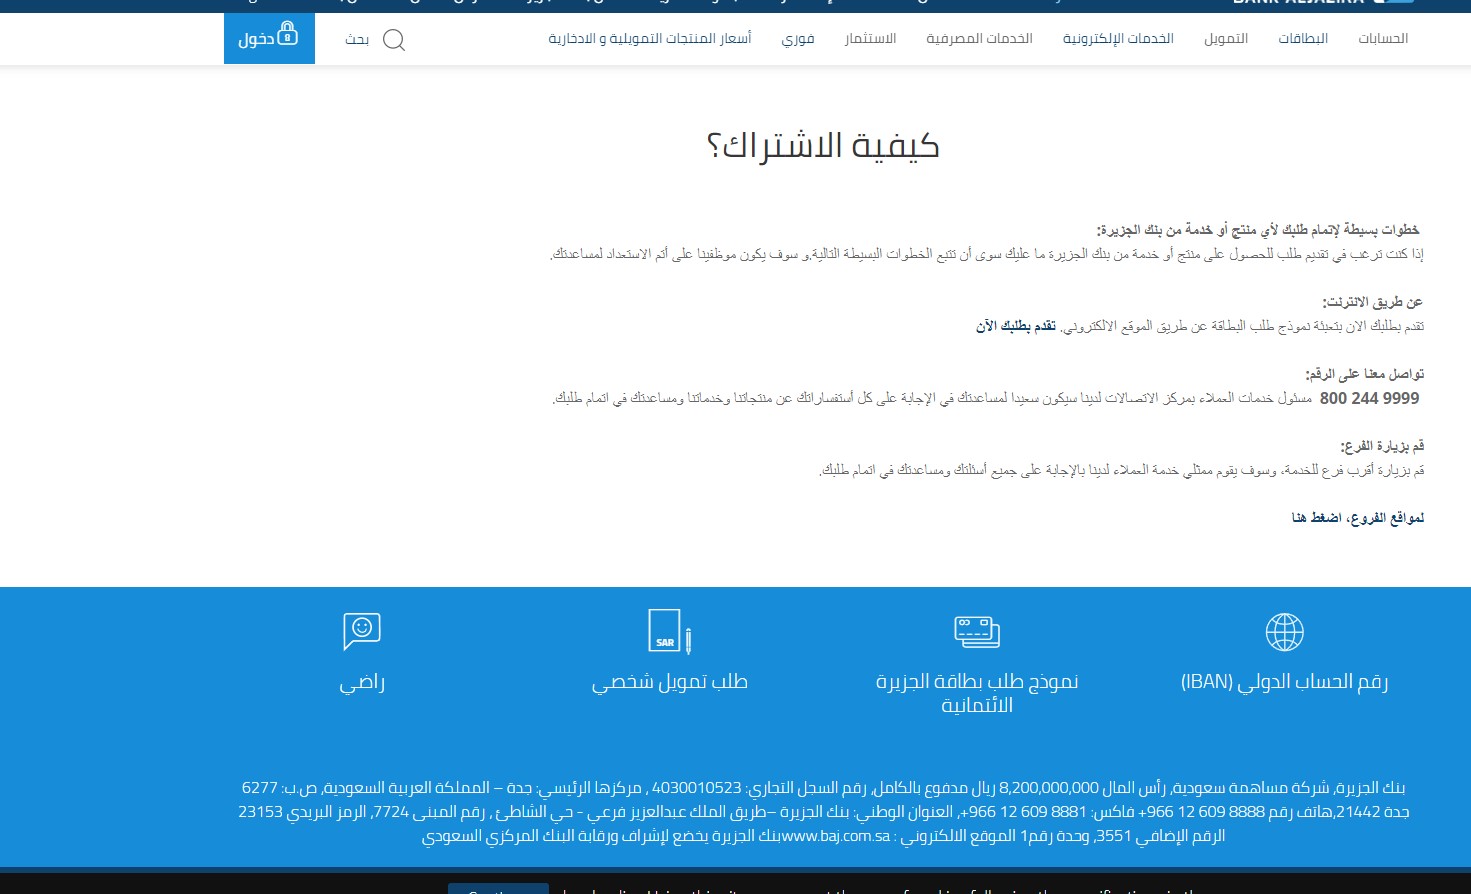
Task: Open the الاستثمار menu
Action: pyautogui.click(x=870, y=39)
